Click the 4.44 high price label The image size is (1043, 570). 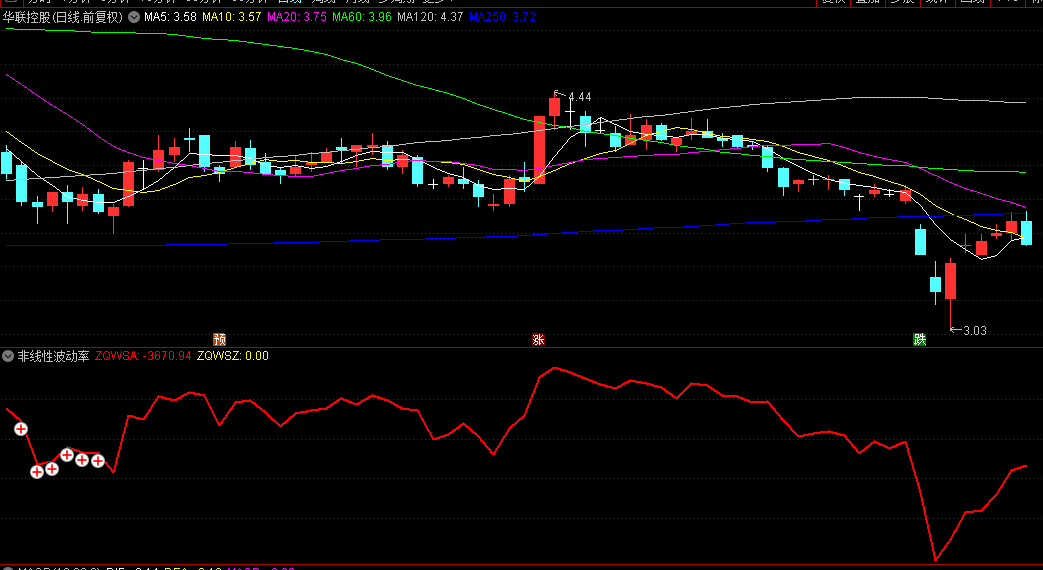(x=579, y=97)
